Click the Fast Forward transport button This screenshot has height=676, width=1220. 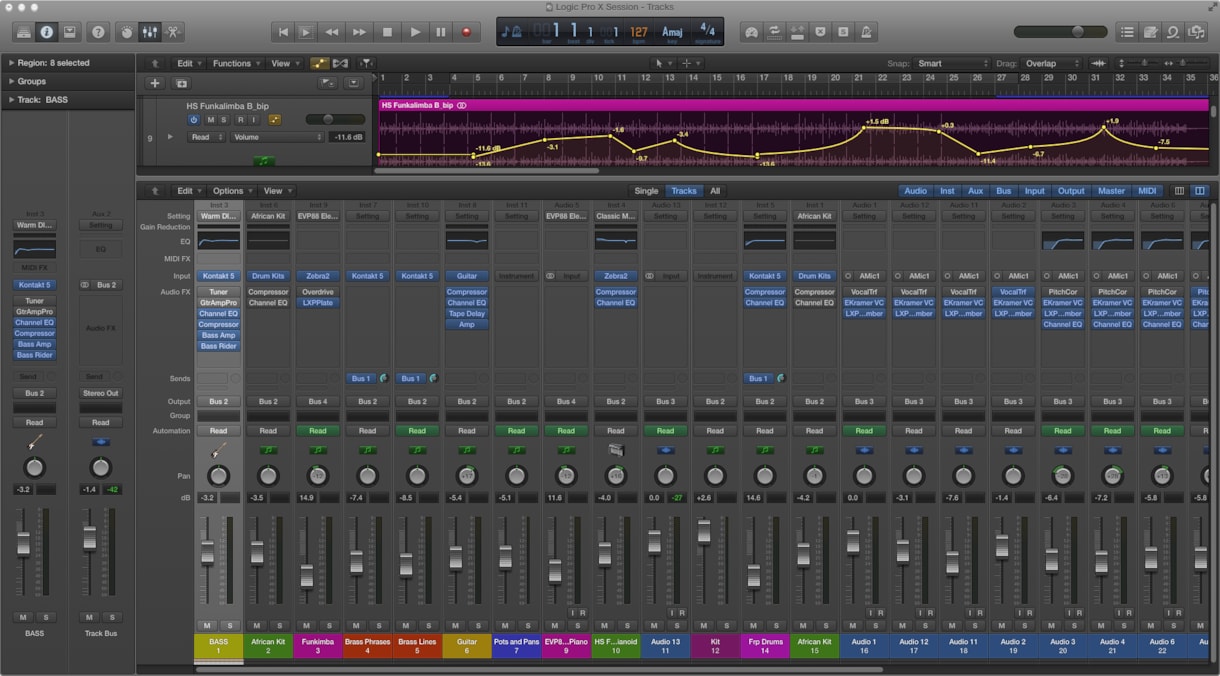pyautogui.click(x=359, y=32)
